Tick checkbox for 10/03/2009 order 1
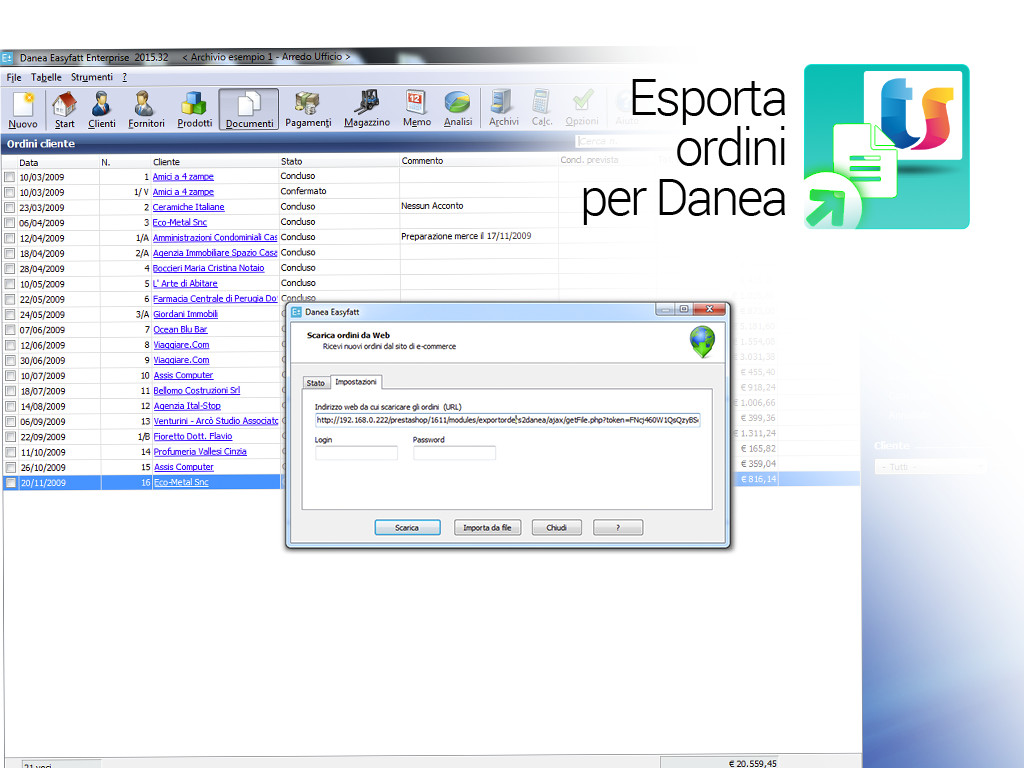This screenshot has height=768, width=1024. (x=9, y=177)
